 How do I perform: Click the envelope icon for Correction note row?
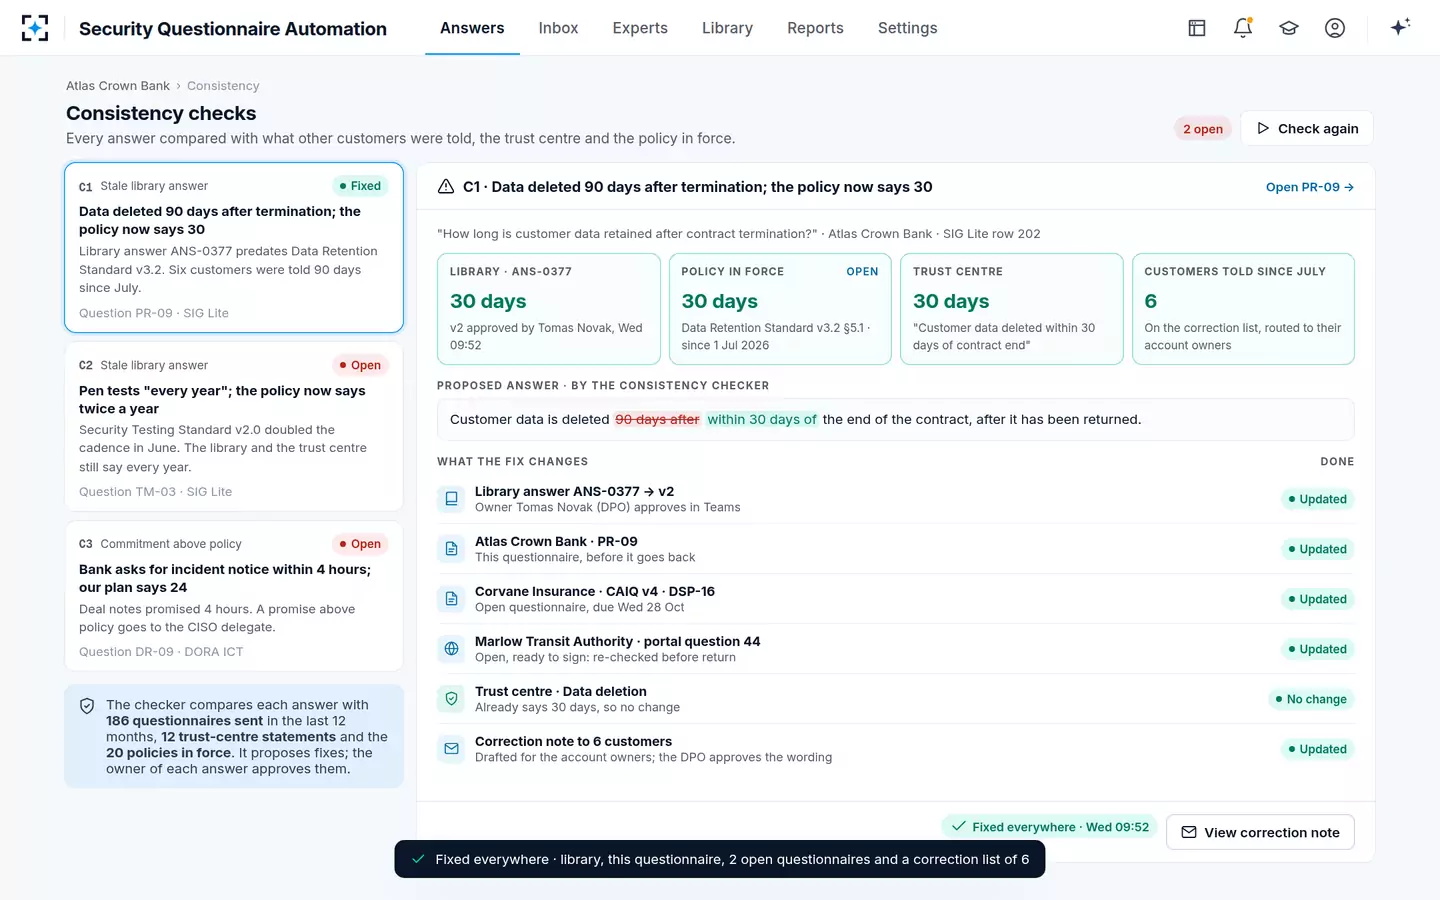(x=451, y=749)
